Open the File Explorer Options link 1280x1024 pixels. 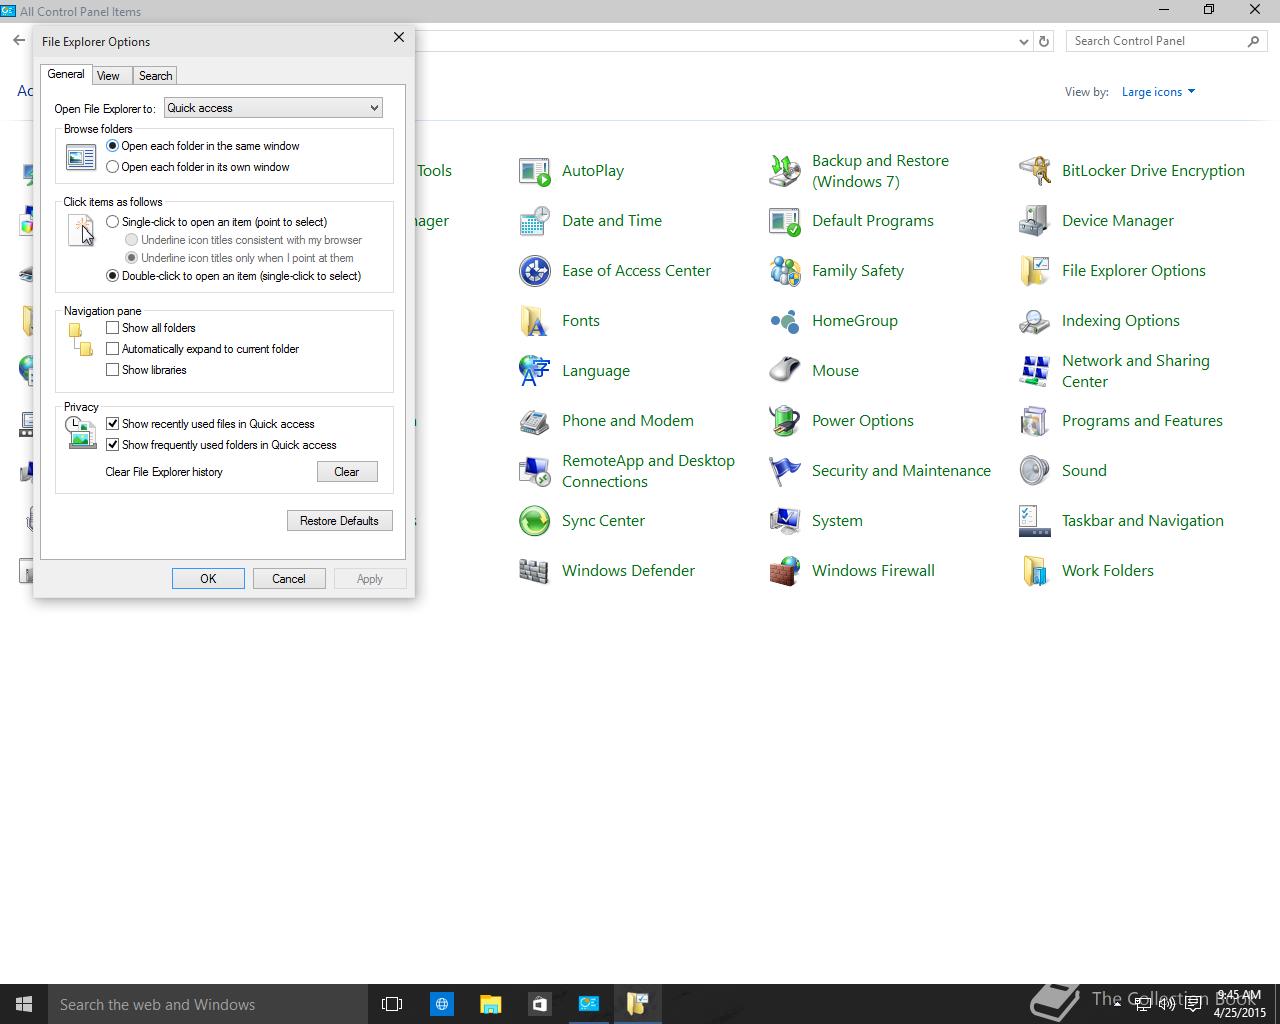coord(1133,271)
